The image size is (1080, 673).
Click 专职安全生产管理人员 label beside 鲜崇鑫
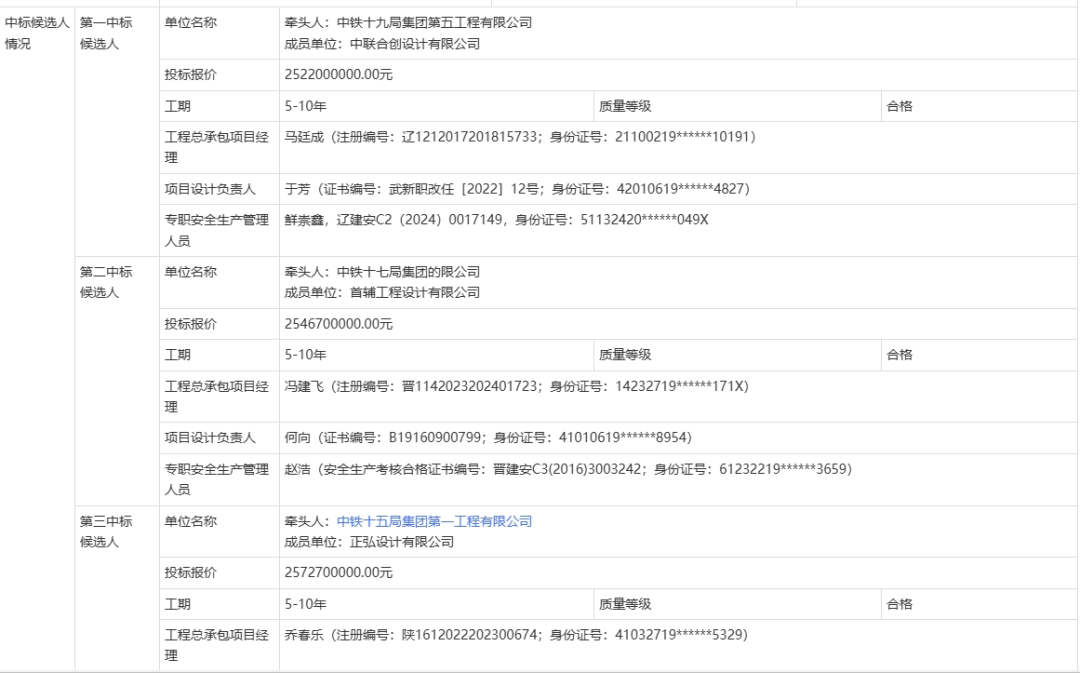pos(216,230)
